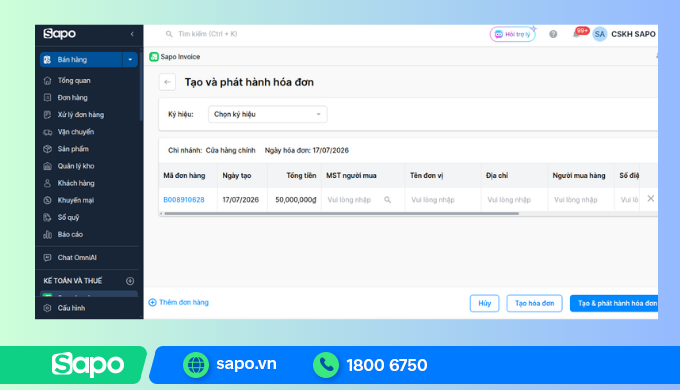Focus the Tìm kiếm search field

click(x=208, y=34)
